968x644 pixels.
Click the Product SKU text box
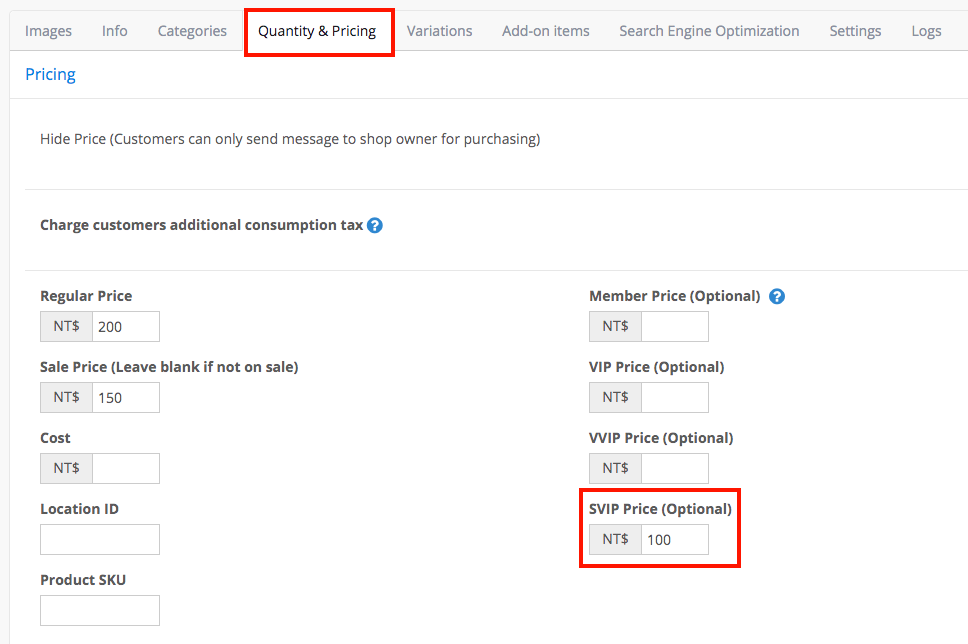coord(100,611)
